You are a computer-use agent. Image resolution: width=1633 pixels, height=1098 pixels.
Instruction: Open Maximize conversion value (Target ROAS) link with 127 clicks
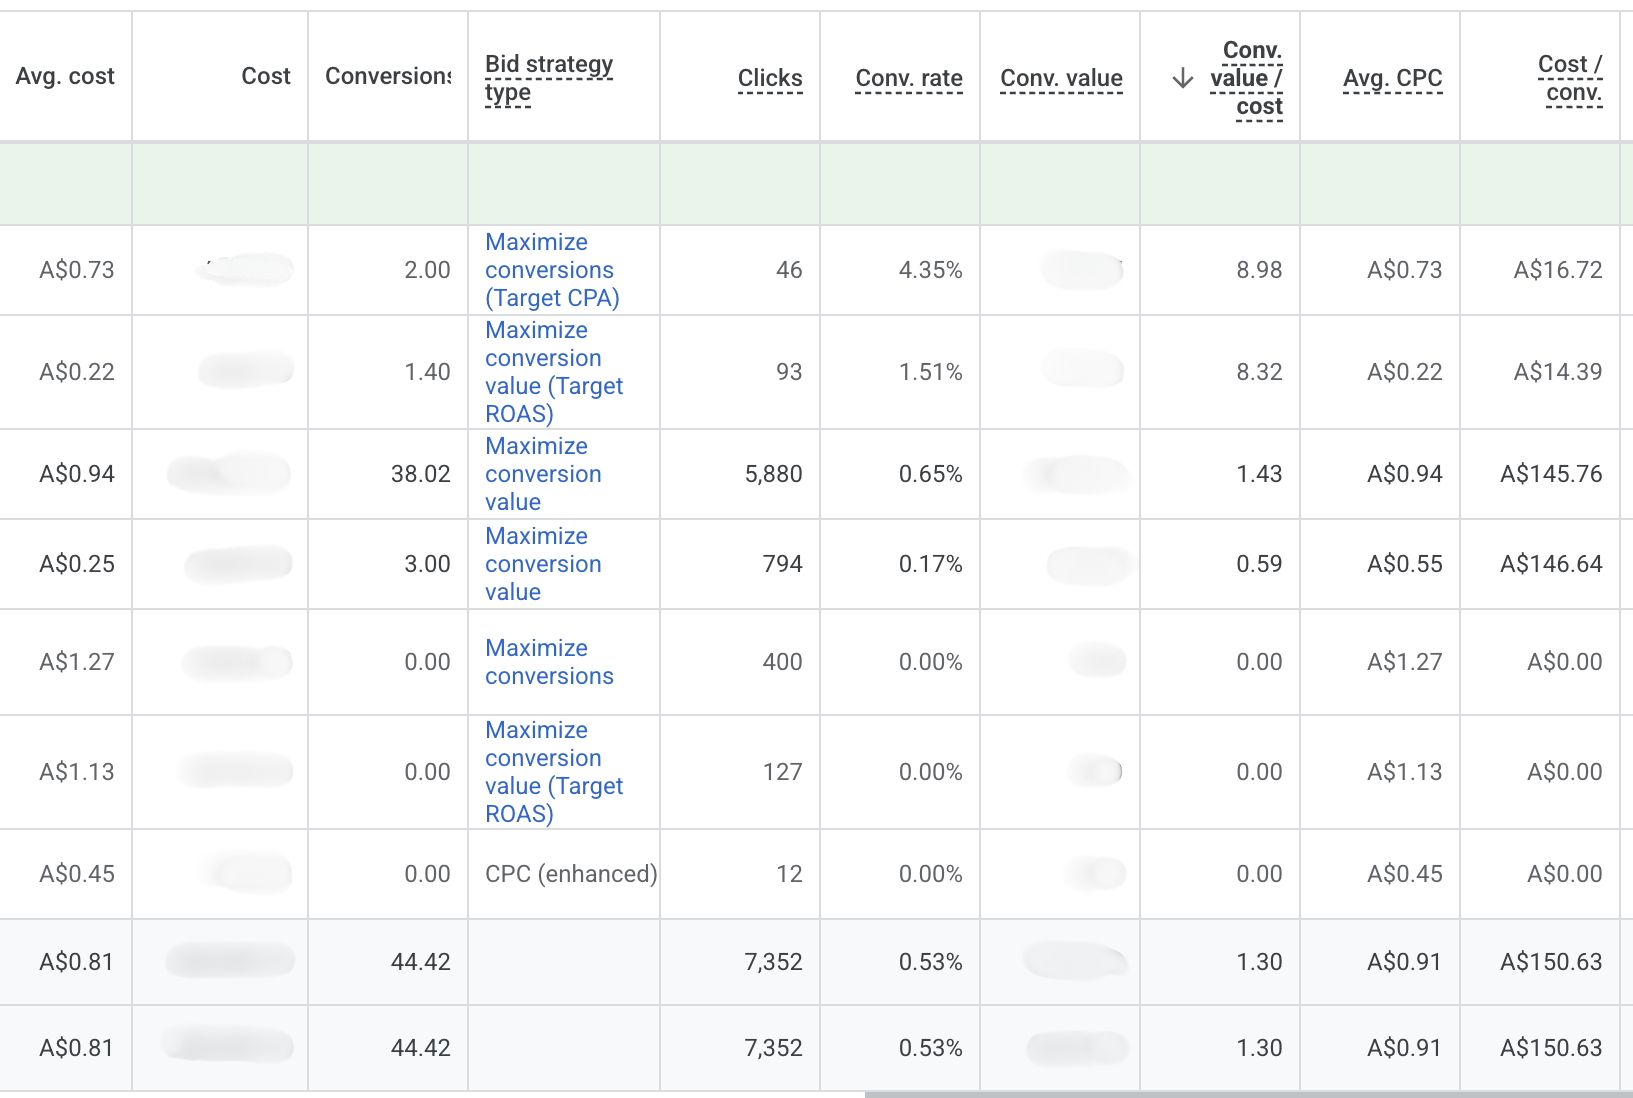pos(554,772)
